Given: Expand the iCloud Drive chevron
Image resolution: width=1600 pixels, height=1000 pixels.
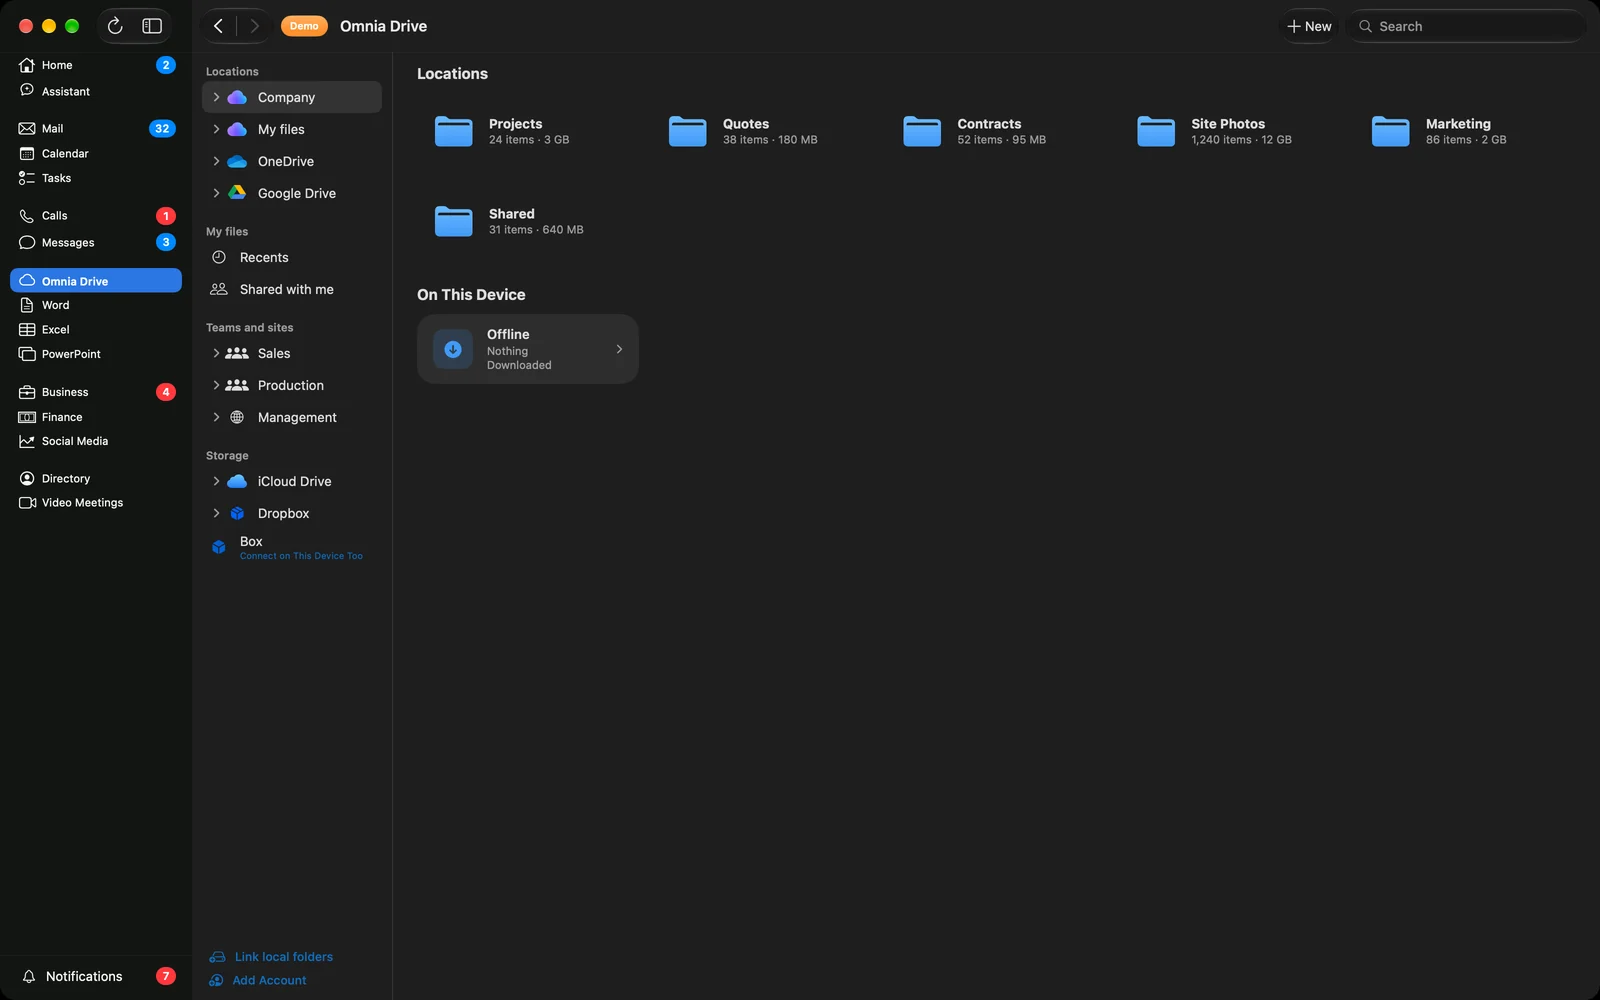Looking at the screenshot, I should click(x=216, y=481).
